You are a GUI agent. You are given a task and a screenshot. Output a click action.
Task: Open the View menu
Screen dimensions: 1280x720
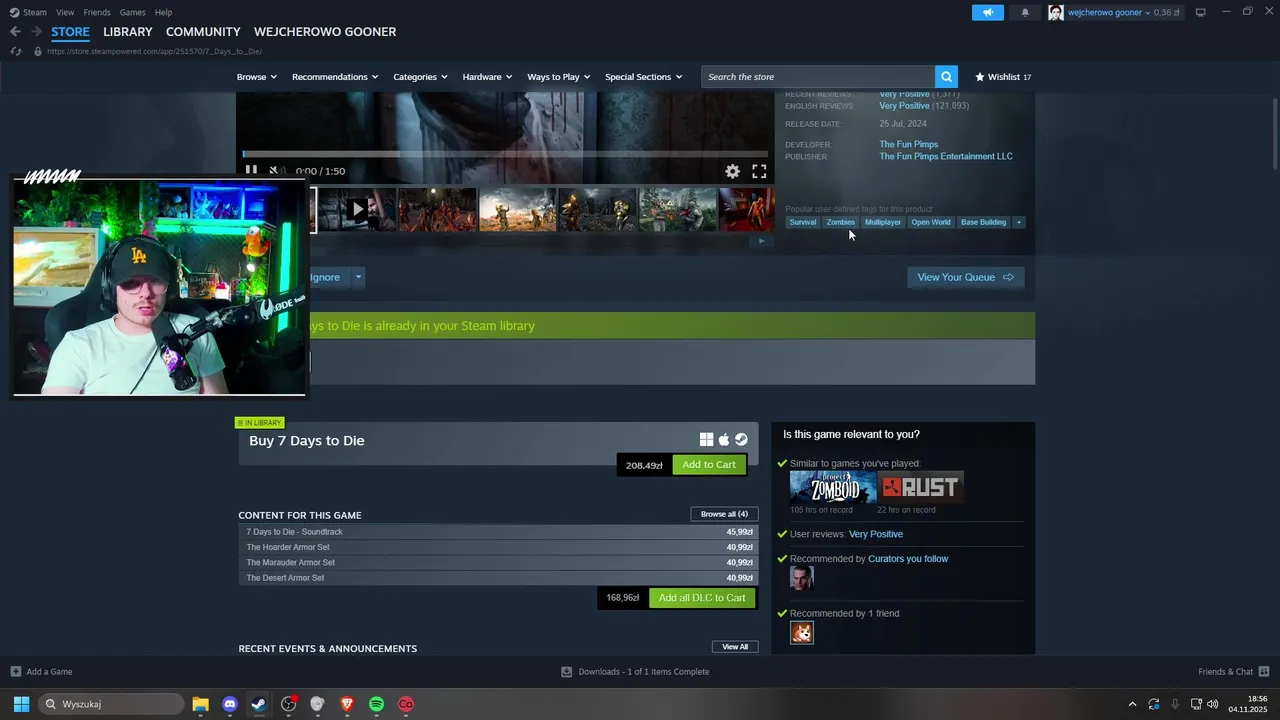click(65, 12)
